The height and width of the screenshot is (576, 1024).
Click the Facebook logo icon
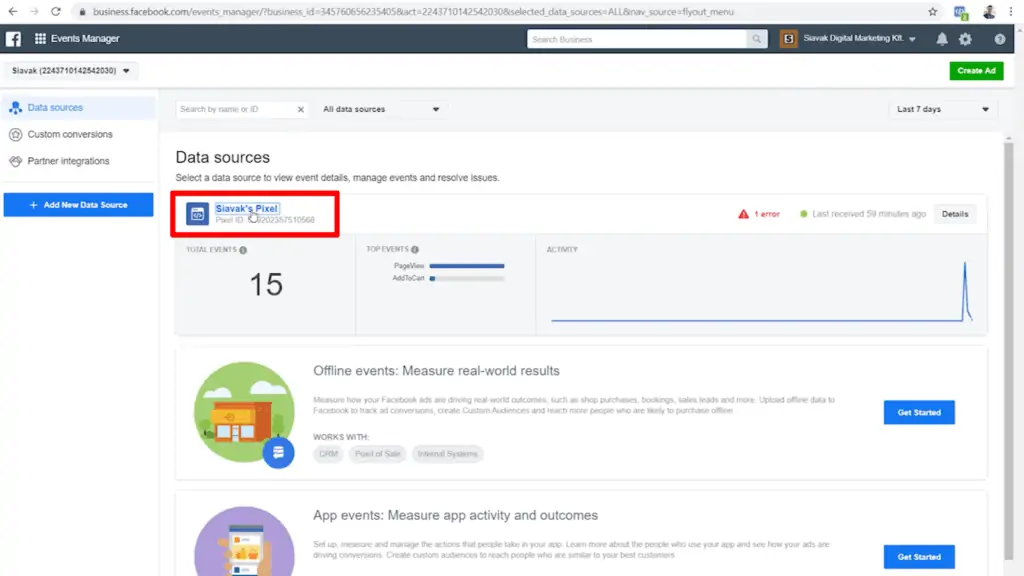(x=14, y=39)
